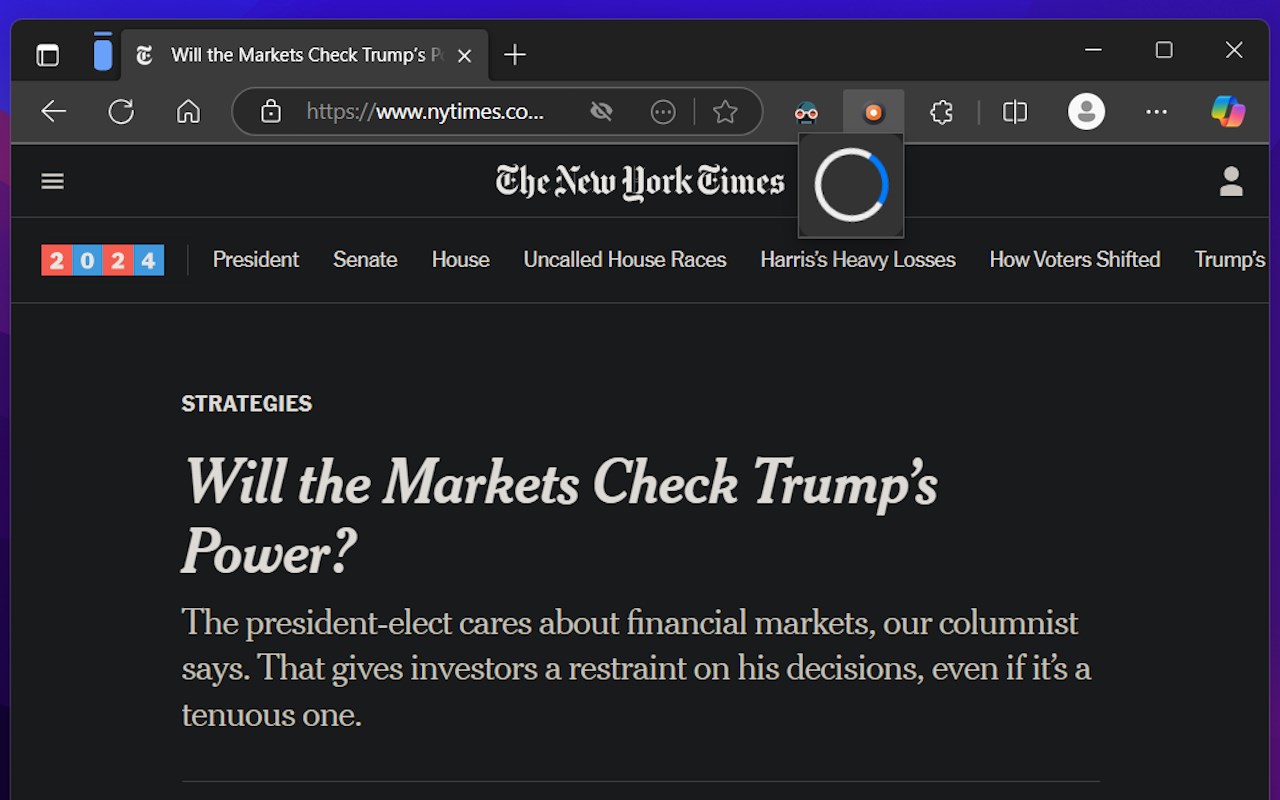Launch the Copilot sidebar
The height and width of the screenshot is (800, 1280).
(x=1228, y=112)
